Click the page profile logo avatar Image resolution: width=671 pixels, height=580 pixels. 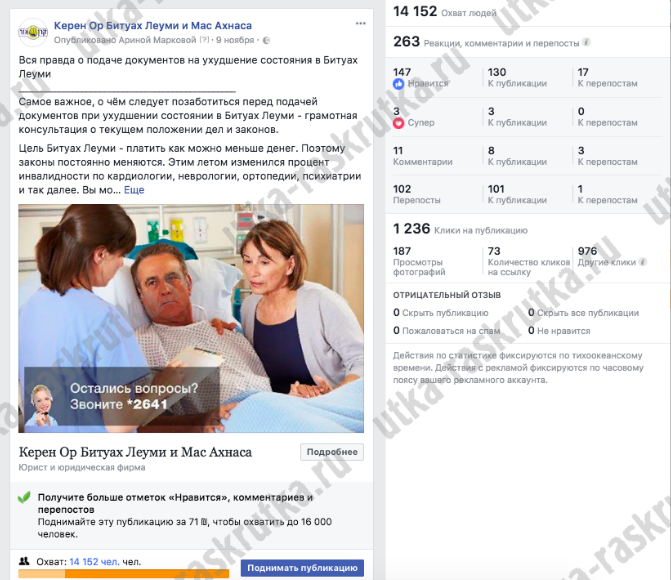coord(33,32)
